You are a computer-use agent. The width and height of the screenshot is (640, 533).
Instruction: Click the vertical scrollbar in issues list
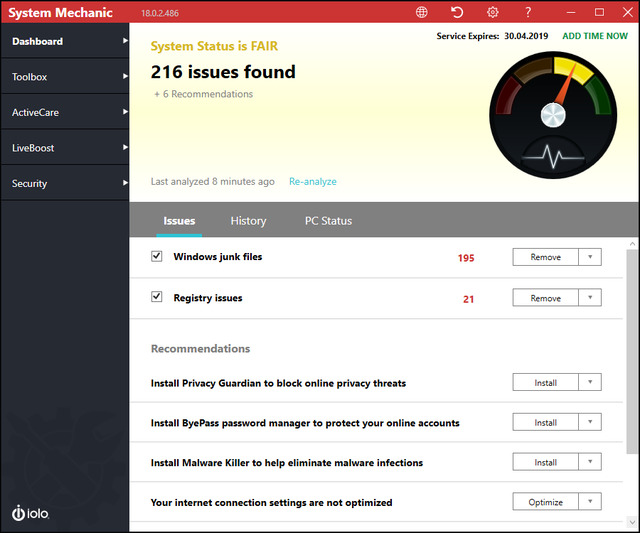pos(632,350)
